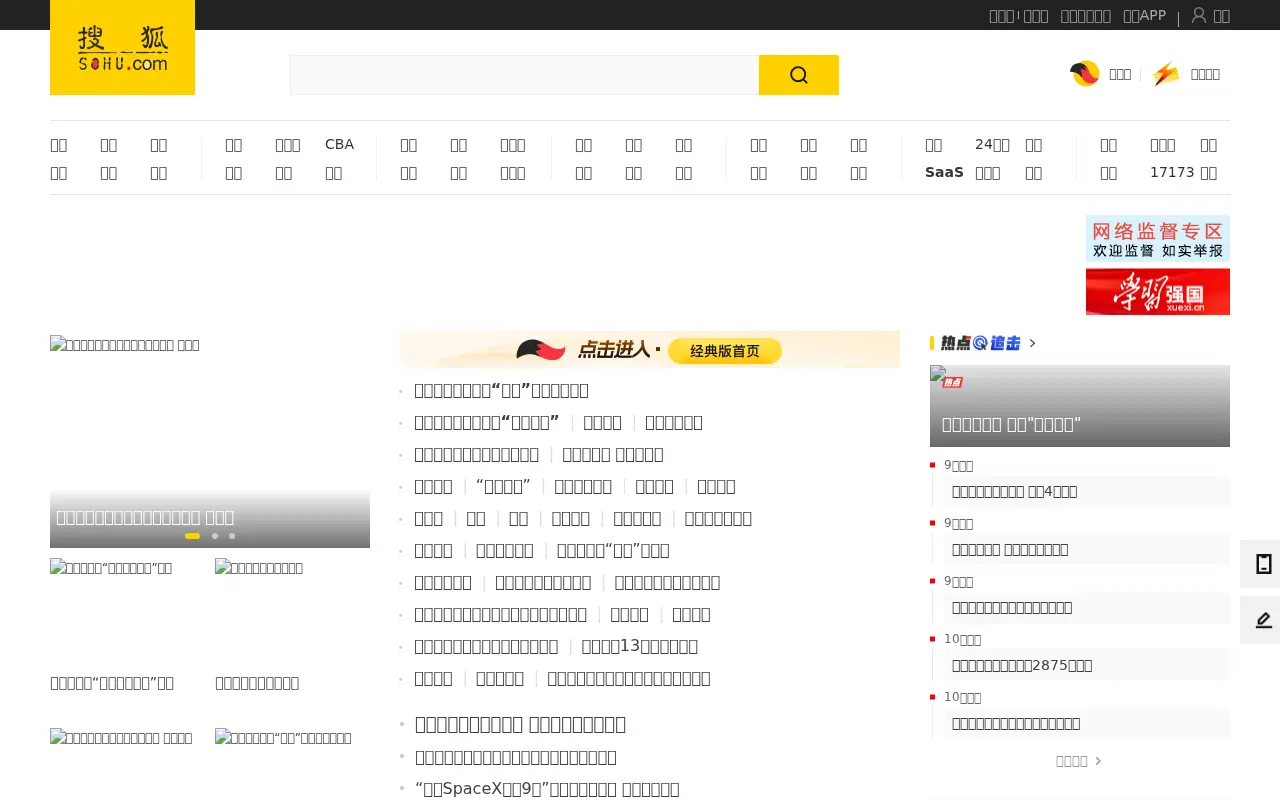
Task: Open the navigation link starting with 24
Action: 992,144
